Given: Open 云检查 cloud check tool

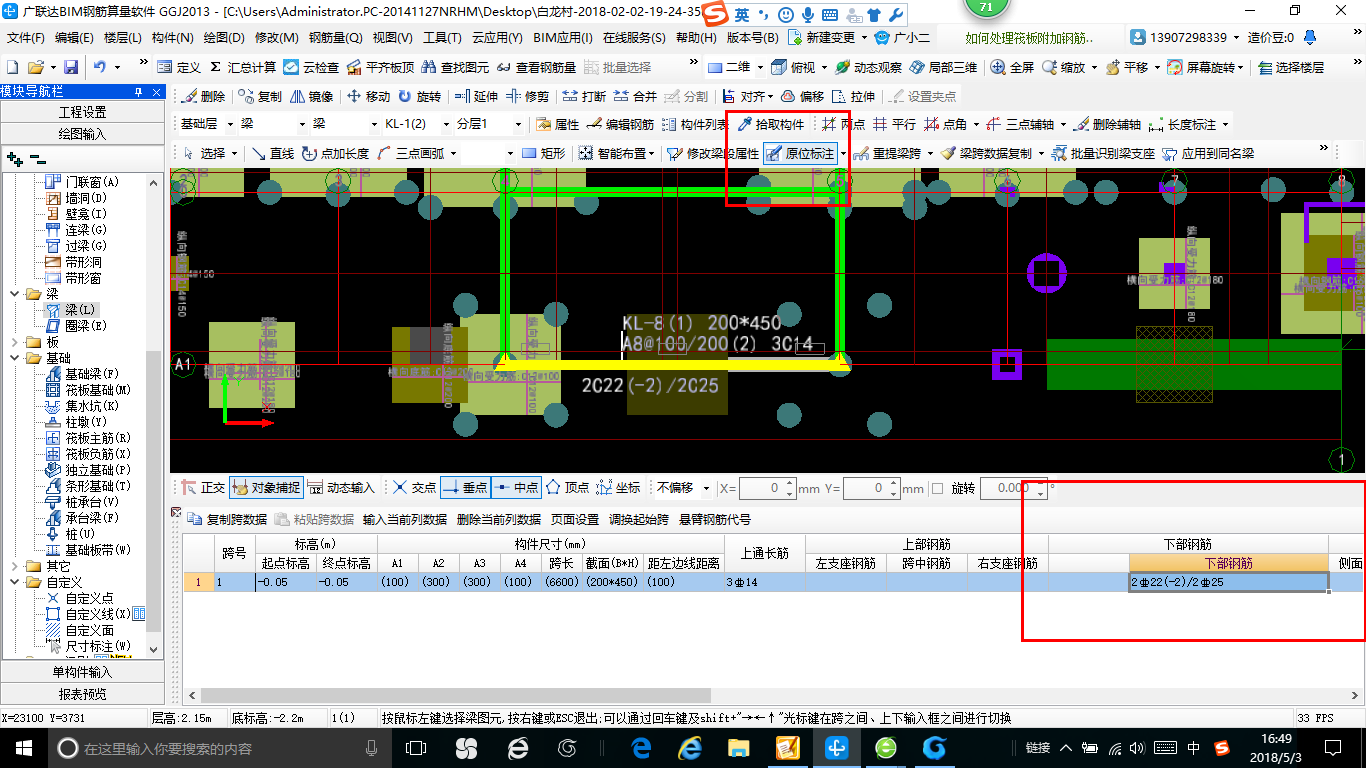Looking at the screenshot, I should coord(311,67).
